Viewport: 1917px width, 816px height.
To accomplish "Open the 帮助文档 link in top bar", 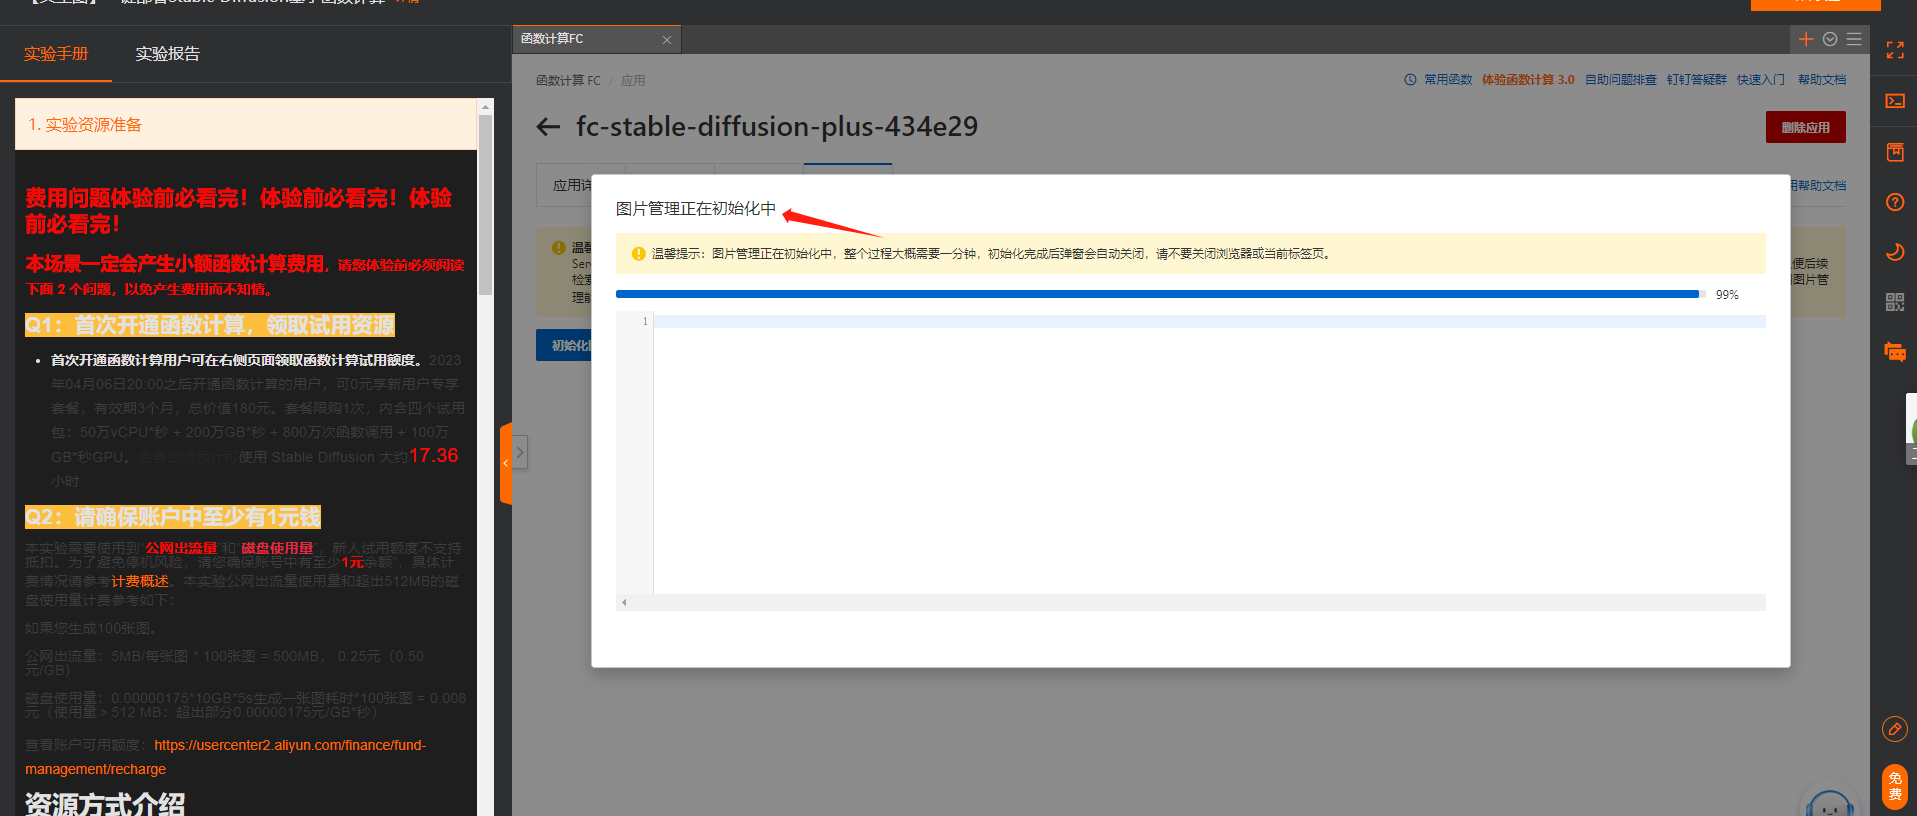I will 1822,80.
